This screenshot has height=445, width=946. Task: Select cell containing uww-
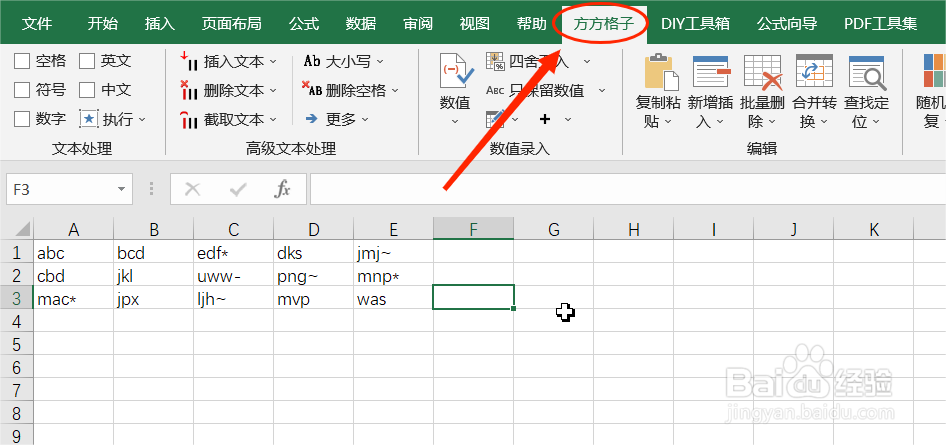tap(233, 276)
